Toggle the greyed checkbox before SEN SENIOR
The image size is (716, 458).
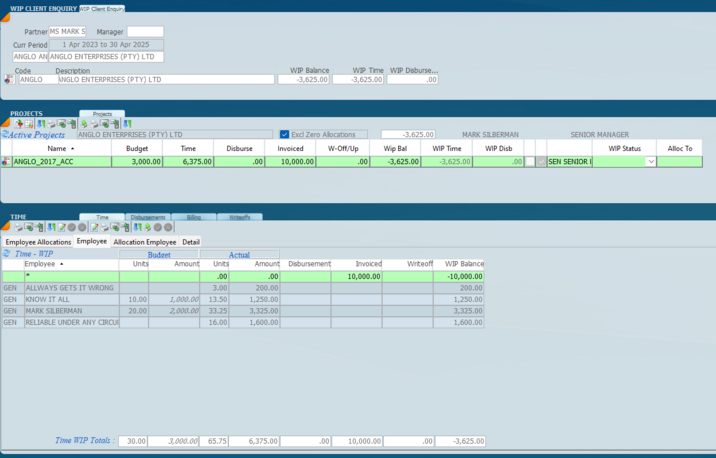click(x=541, y=161)
